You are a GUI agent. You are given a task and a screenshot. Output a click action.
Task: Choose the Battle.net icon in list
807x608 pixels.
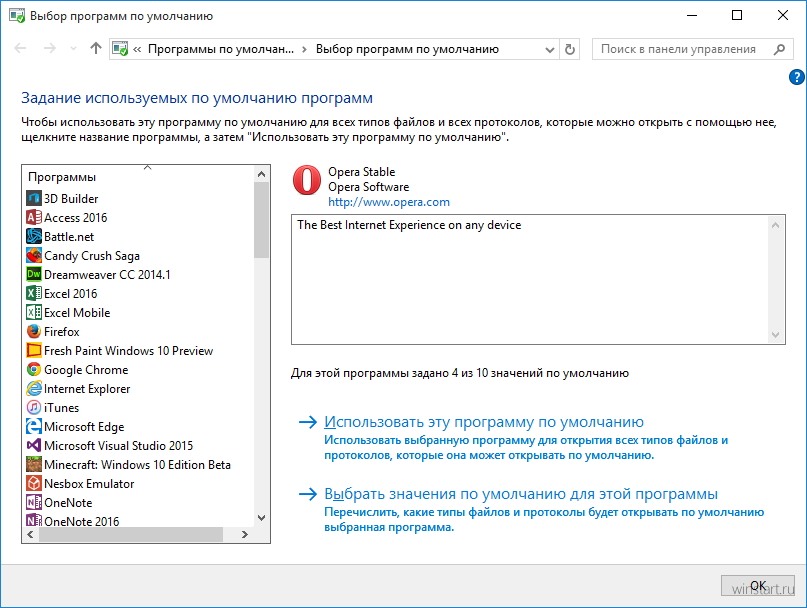[34, 236]
